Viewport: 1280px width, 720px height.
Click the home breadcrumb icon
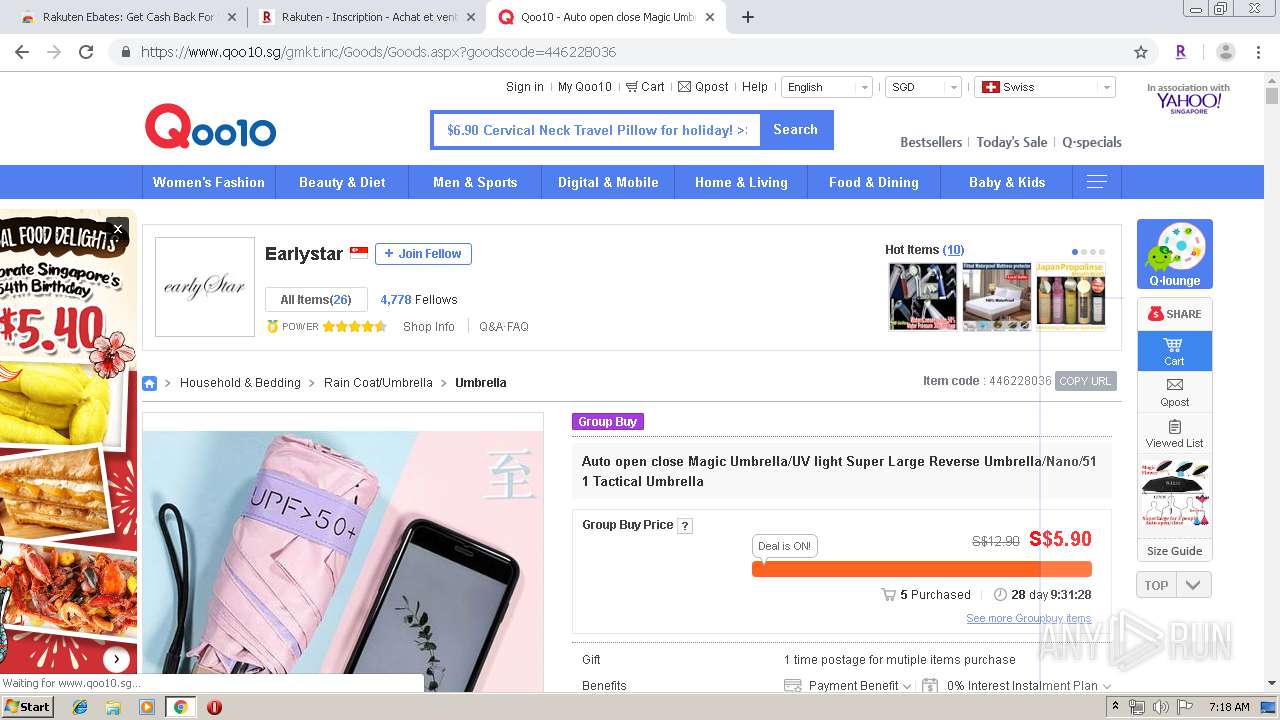[149, 383]
